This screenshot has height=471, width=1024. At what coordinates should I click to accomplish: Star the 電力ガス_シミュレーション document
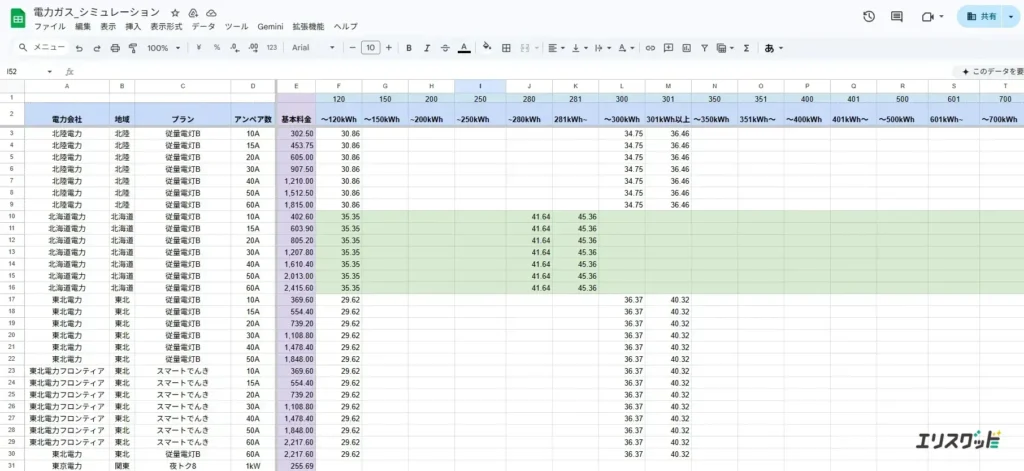click(x=175, y=13)
